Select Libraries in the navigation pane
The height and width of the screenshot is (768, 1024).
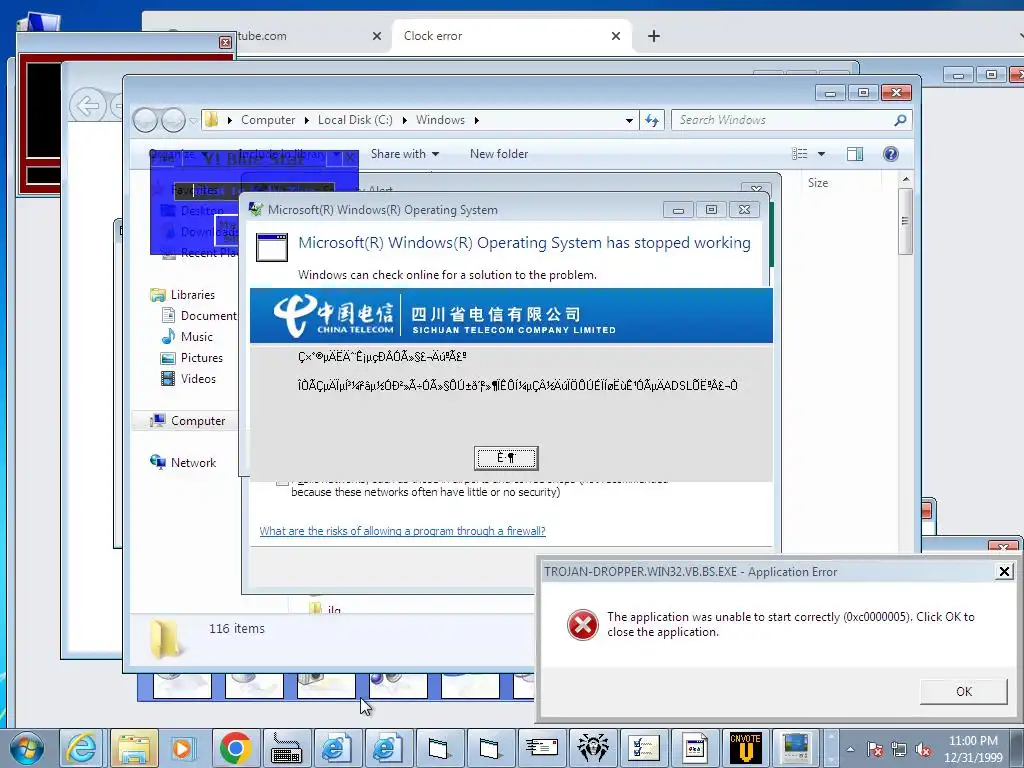pyautogui.click(x=193, y=295)
